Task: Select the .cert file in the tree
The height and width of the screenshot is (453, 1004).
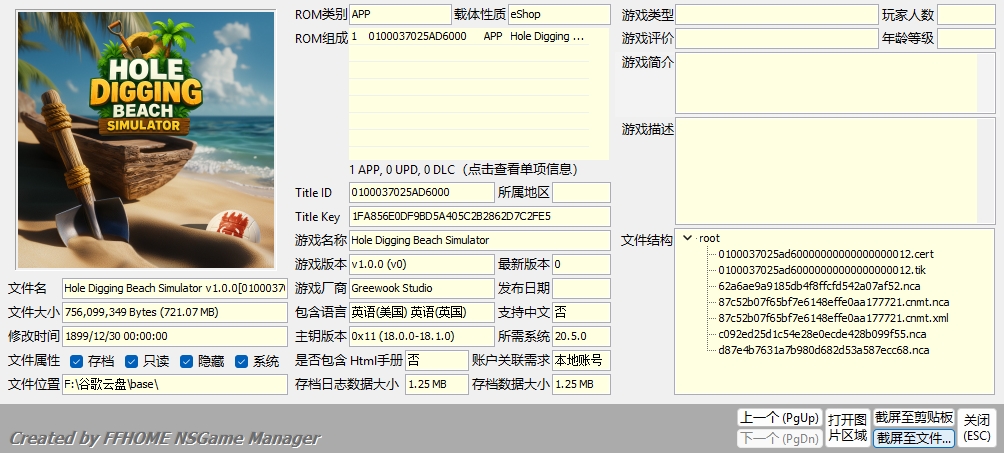Action: click(x=825, y=254)
